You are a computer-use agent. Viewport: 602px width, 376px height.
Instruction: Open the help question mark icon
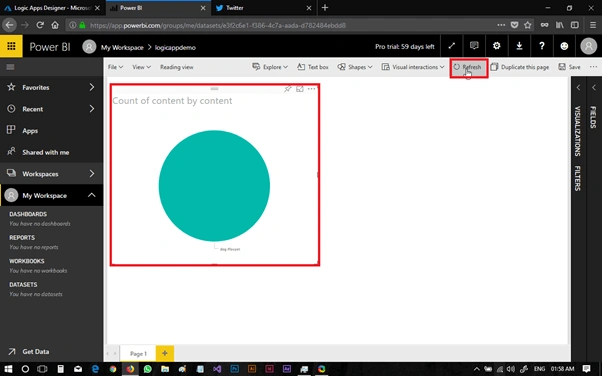pyautogui.click(x=542, y=46)
